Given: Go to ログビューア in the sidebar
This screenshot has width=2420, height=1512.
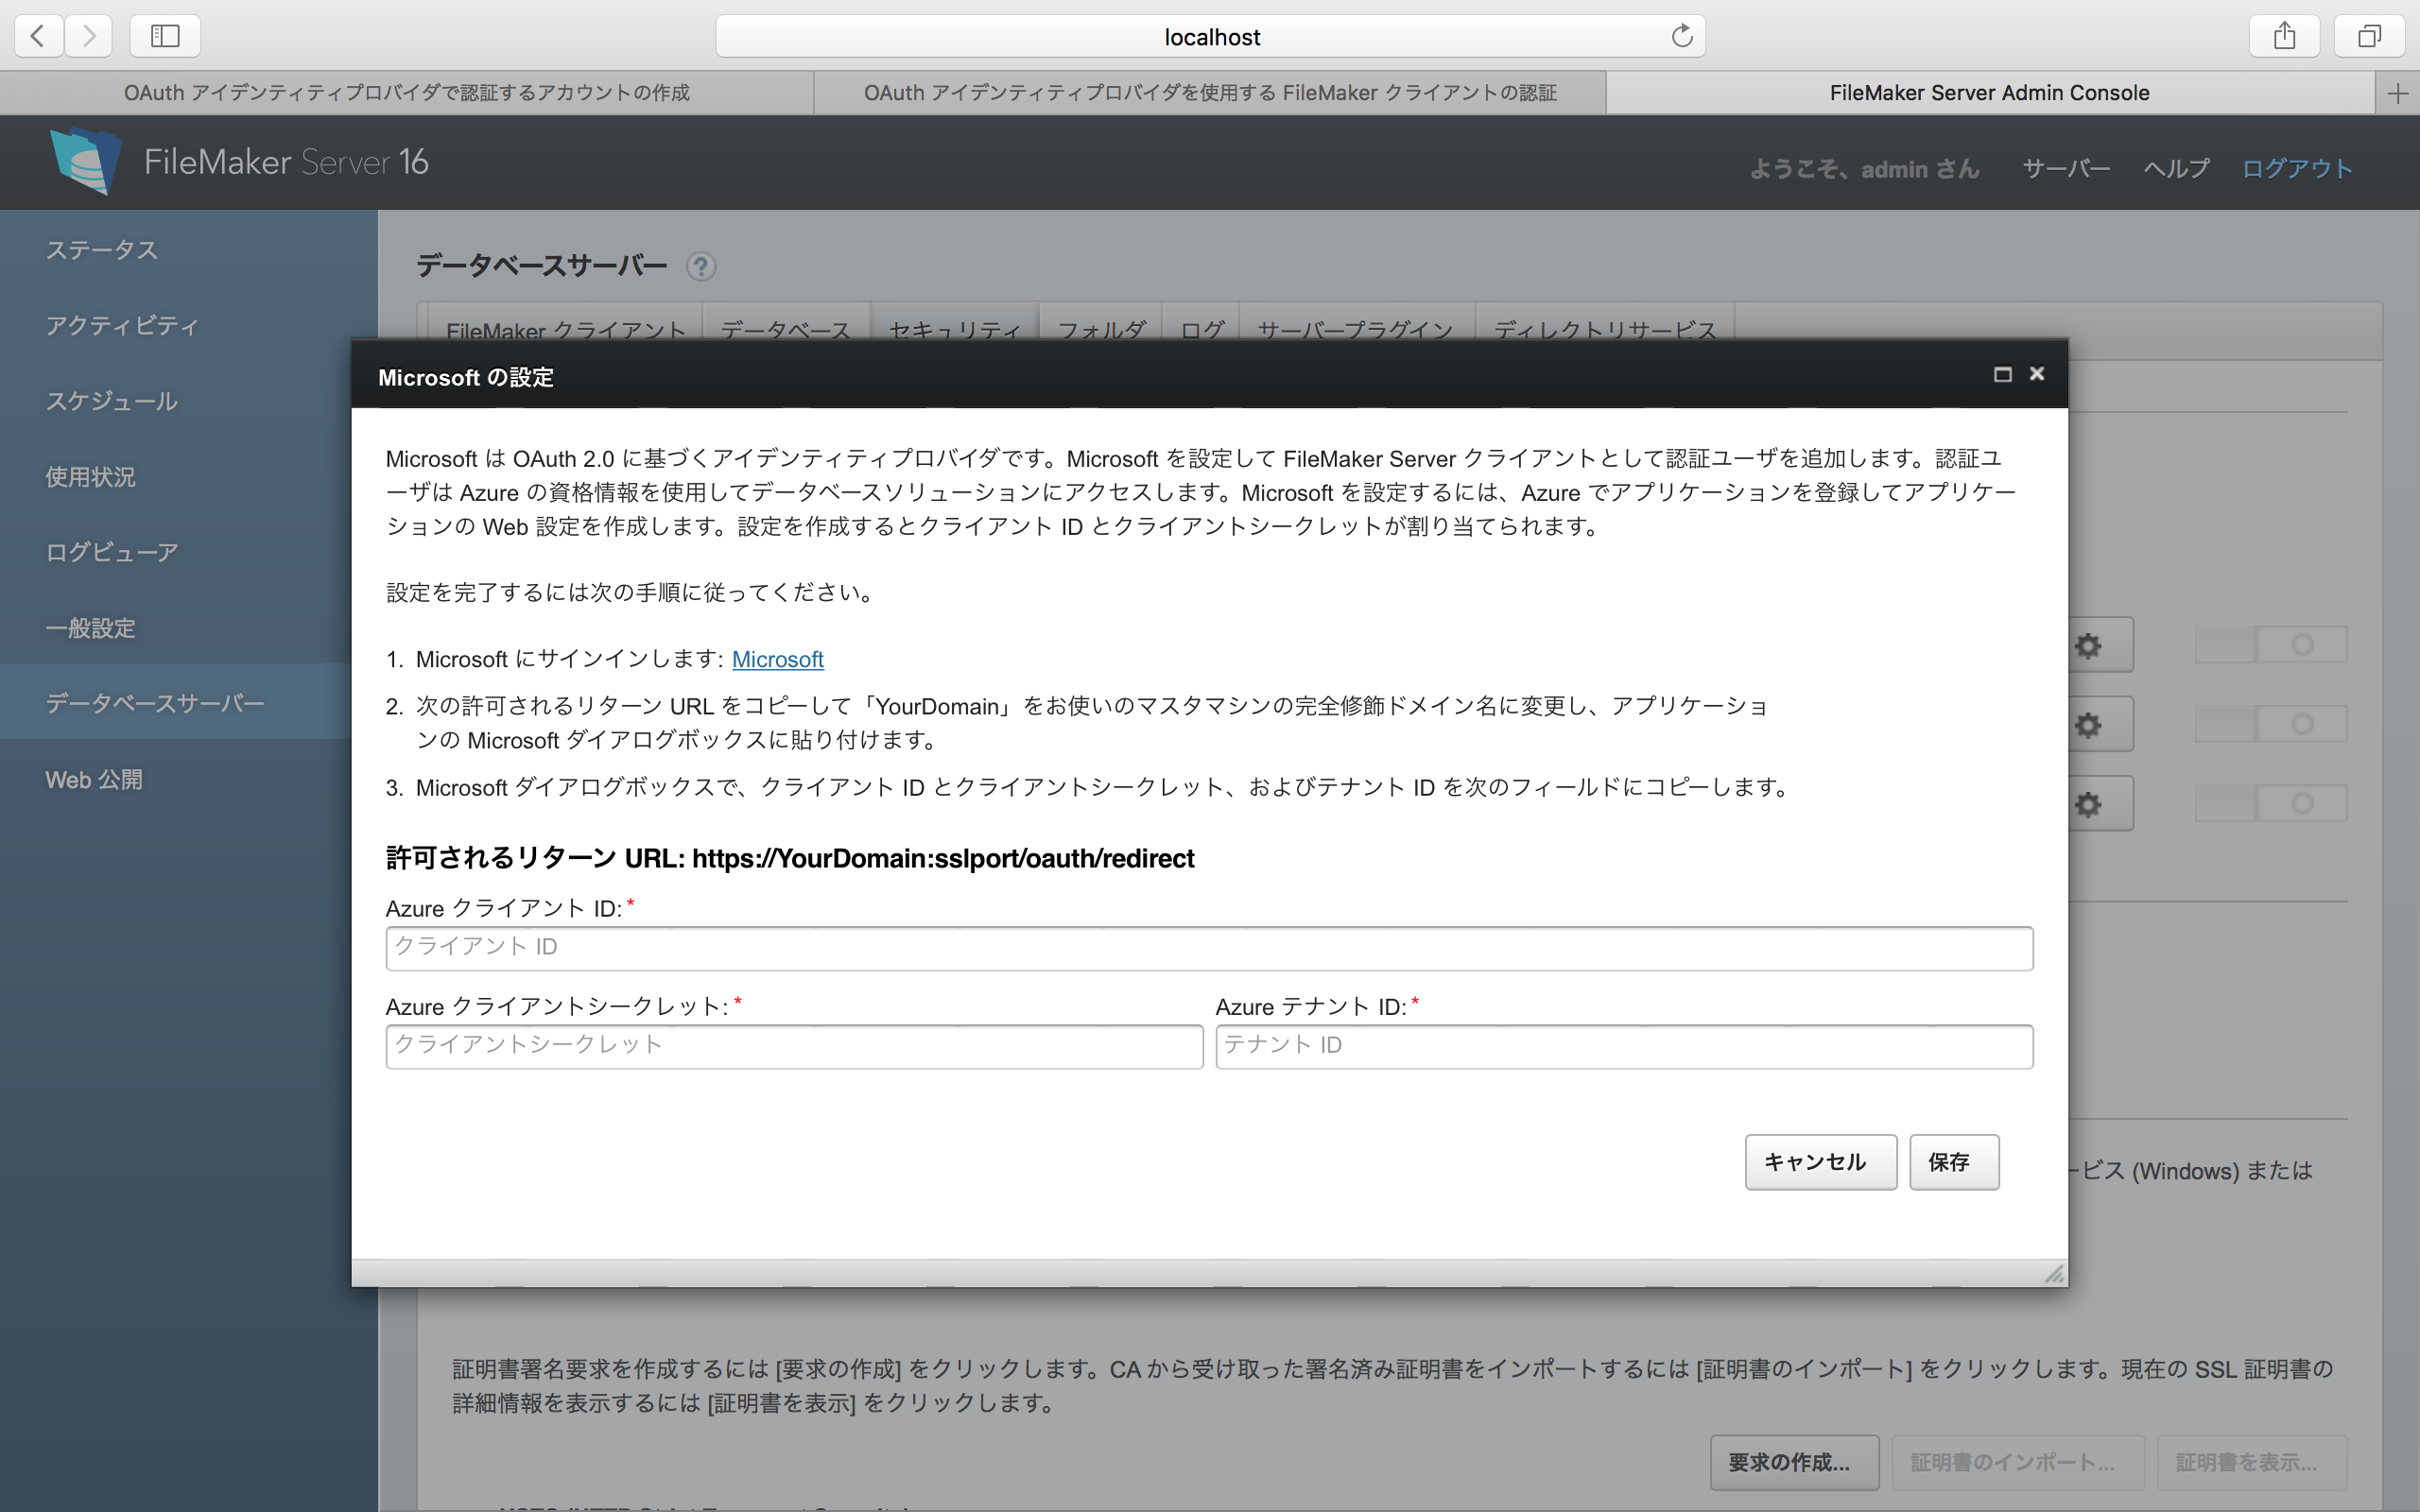Looking at the screenshot, I should (x=112, y=552).
